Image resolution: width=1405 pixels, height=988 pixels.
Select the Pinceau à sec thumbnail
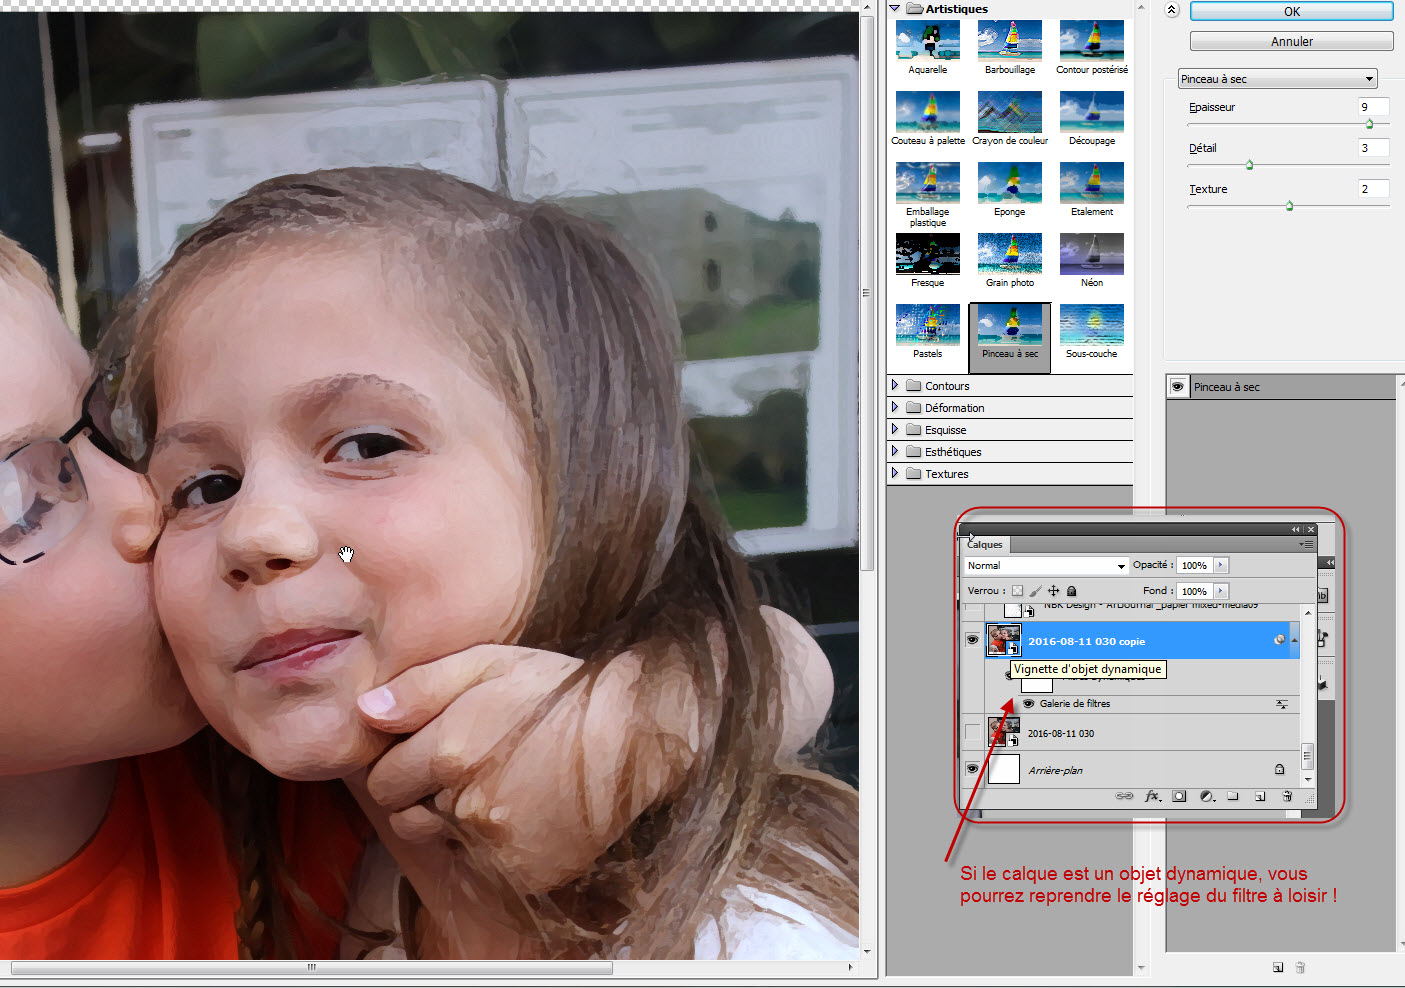click(1010, 325)
